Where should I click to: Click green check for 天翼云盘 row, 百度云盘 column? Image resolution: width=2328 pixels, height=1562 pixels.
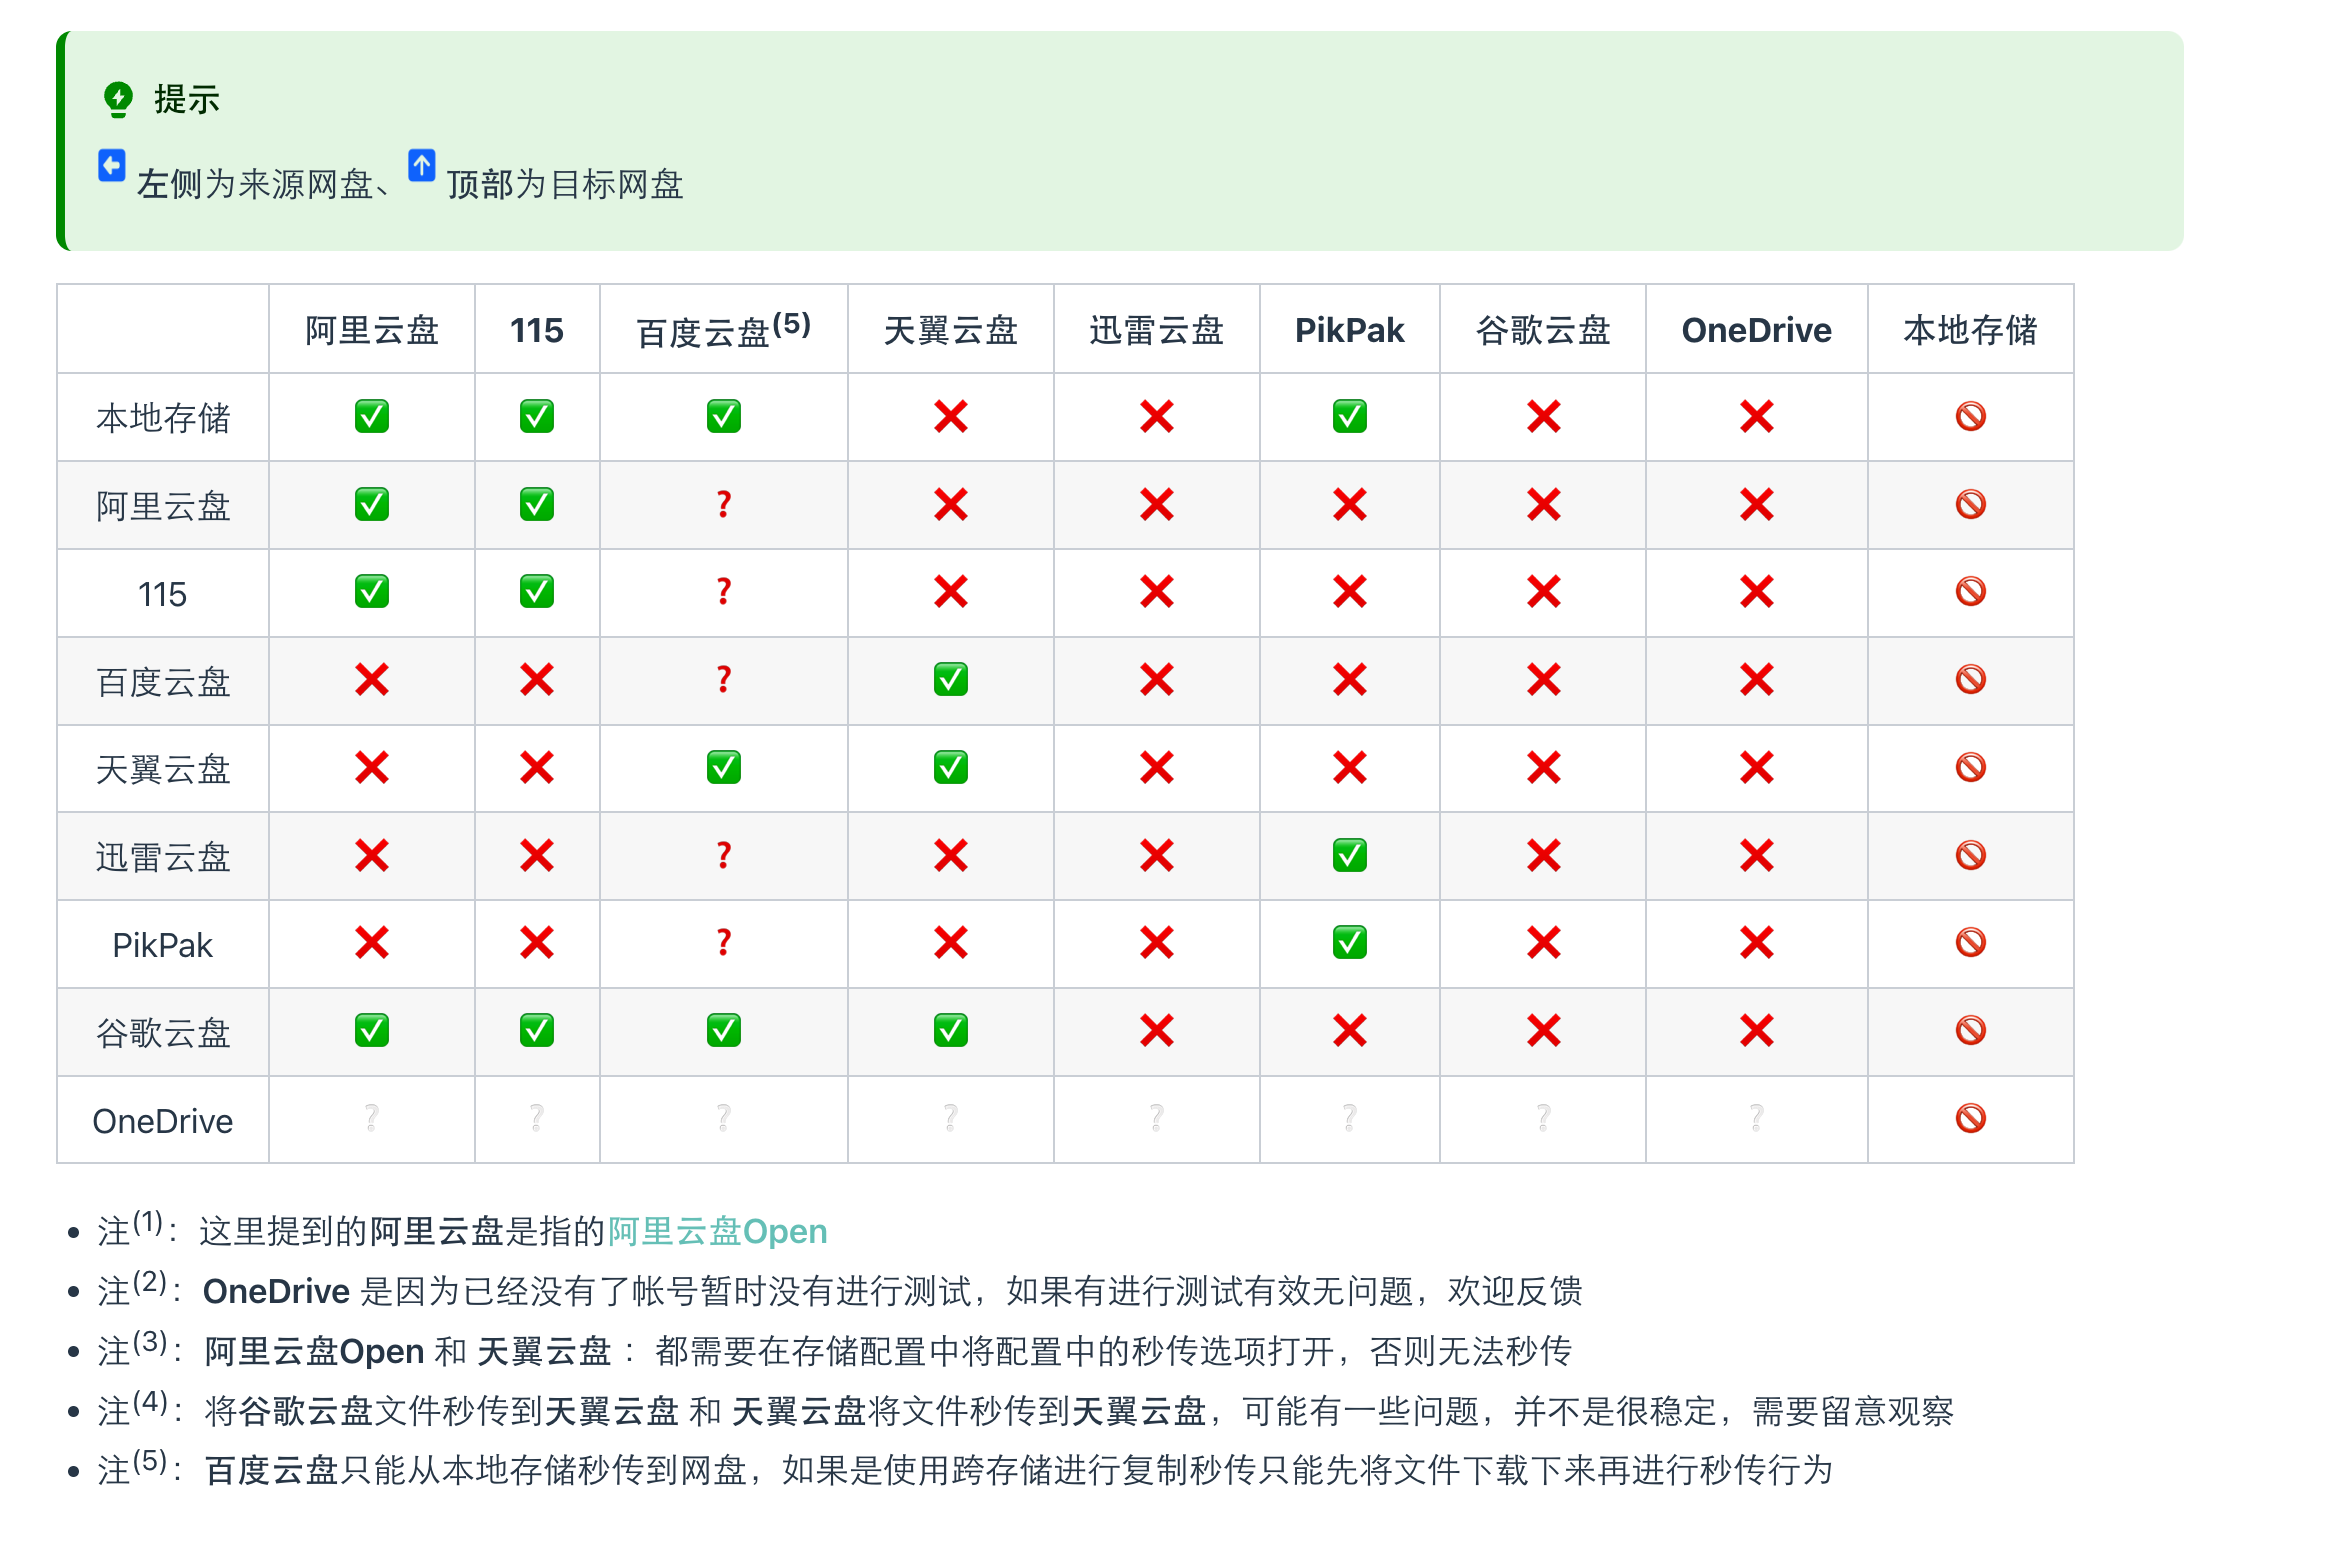pos(724,767)
